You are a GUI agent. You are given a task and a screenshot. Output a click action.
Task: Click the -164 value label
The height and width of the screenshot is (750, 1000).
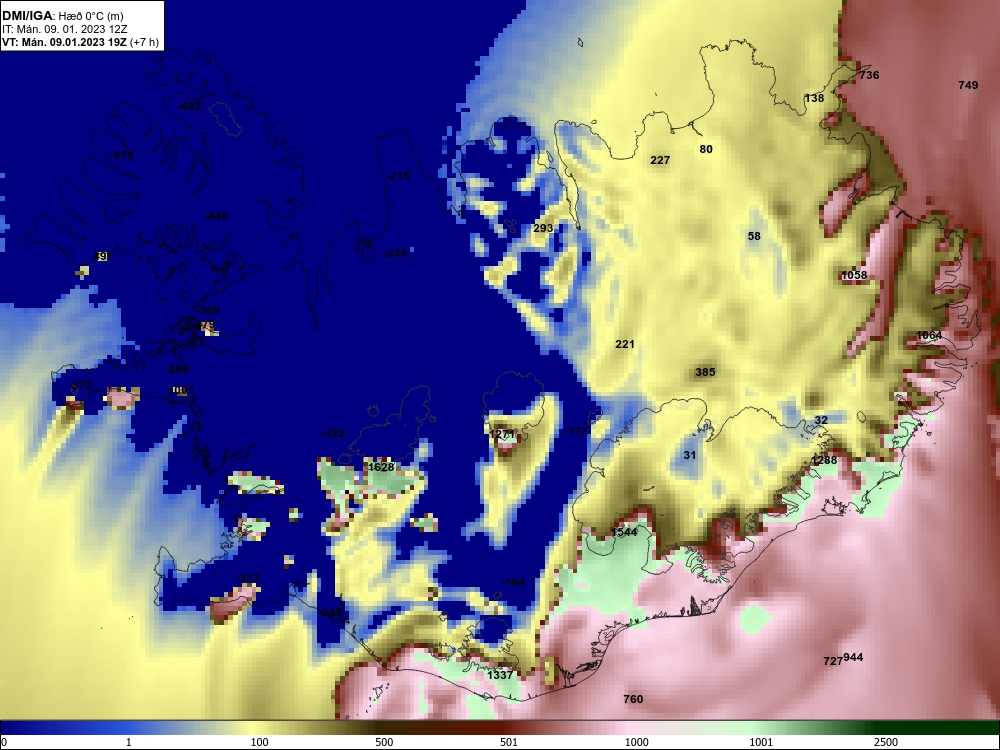pos(513,583)
